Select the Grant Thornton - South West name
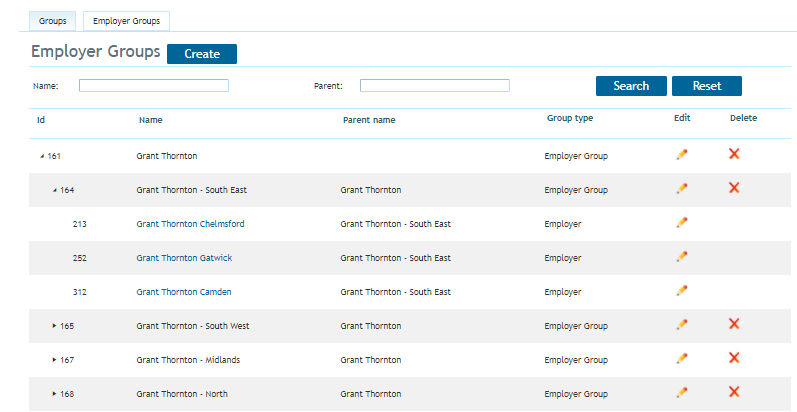Viewport: 797px width, 412px height. tap(193, 326)
